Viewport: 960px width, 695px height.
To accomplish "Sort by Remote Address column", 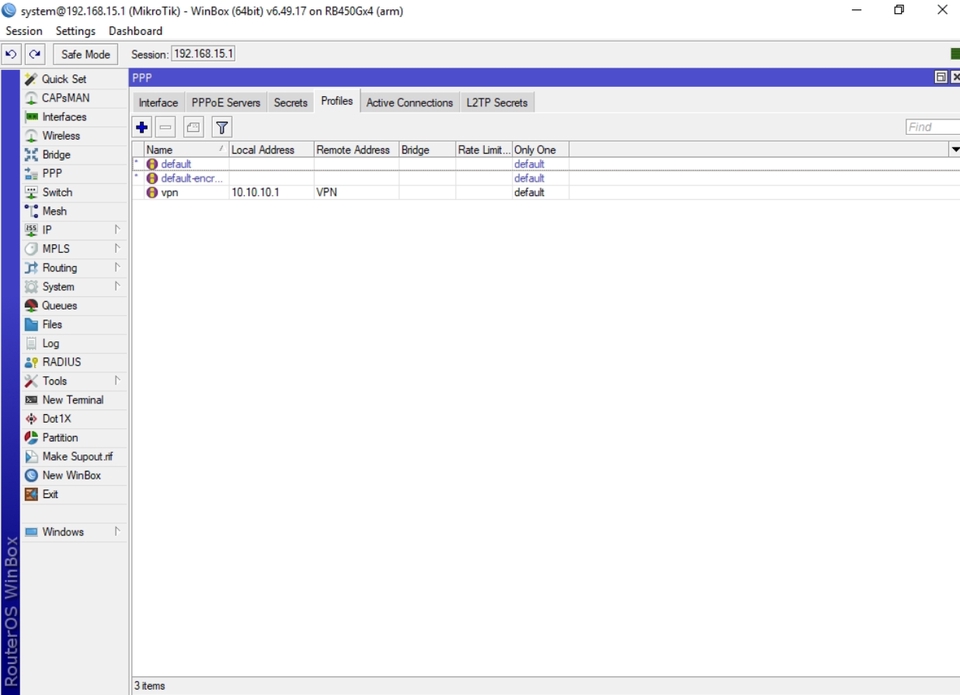I will point(357,149).
